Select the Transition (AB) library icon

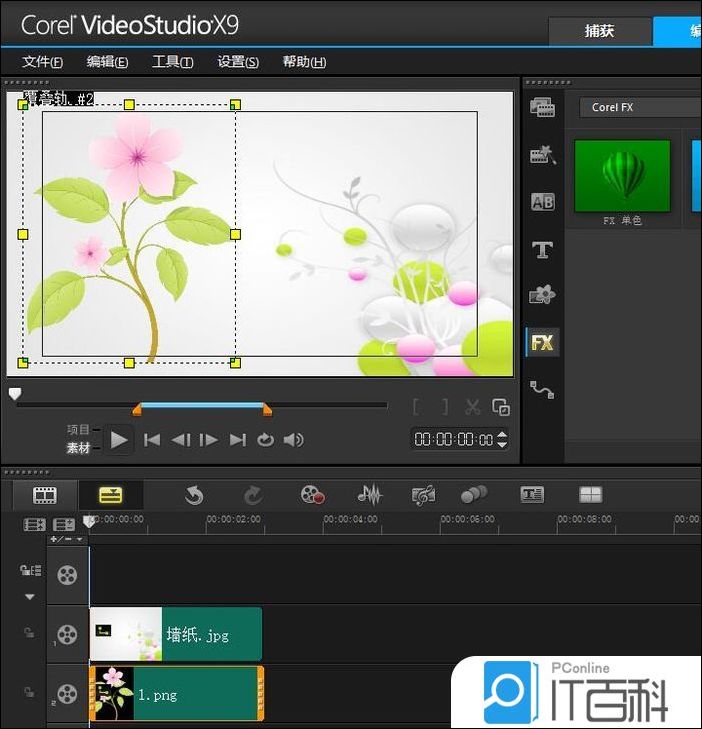tap(542, 202)
